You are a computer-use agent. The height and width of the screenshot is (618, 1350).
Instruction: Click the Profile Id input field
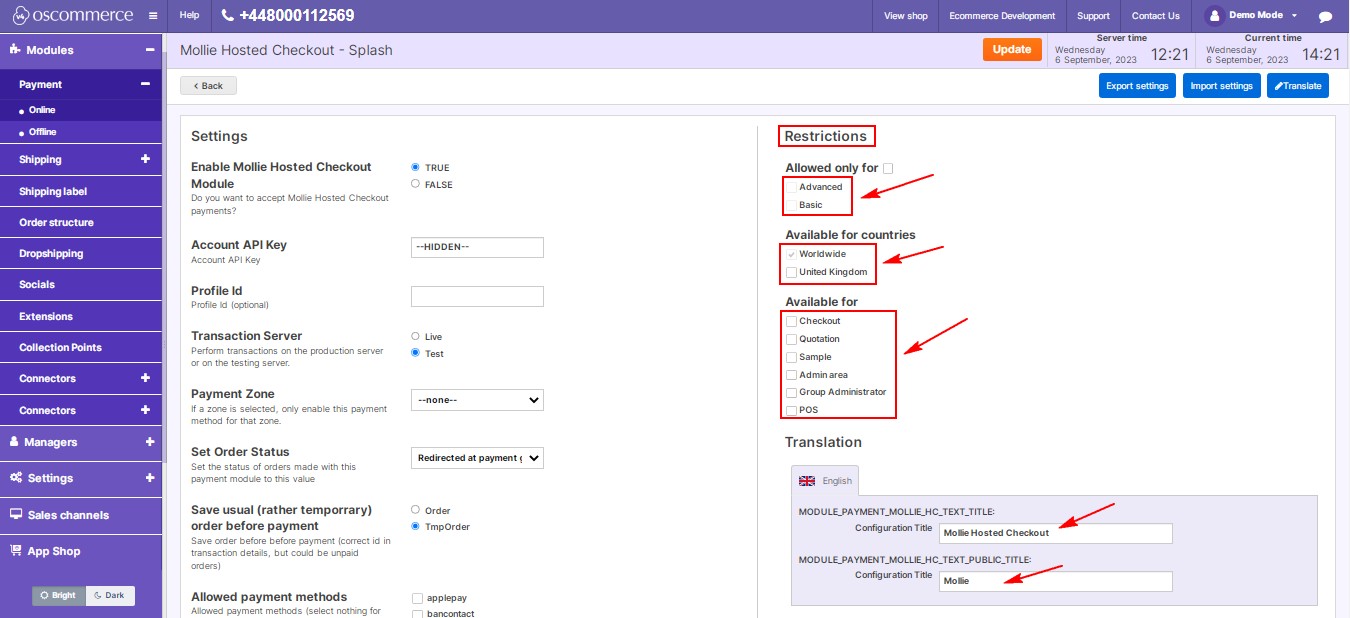tap(477, 296)
